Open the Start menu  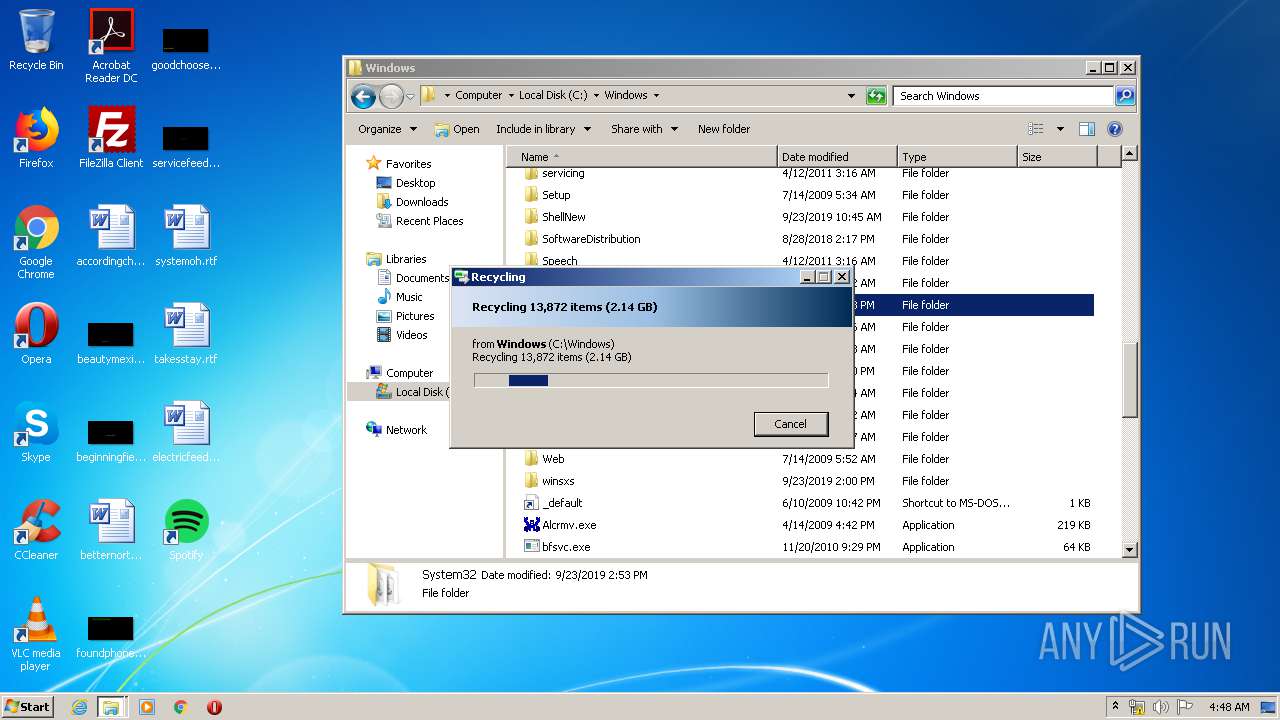point(27,707)
